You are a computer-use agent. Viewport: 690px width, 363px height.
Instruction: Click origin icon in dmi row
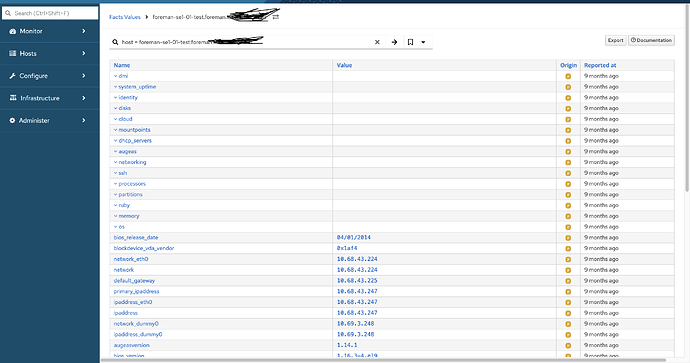click(568, 76)
